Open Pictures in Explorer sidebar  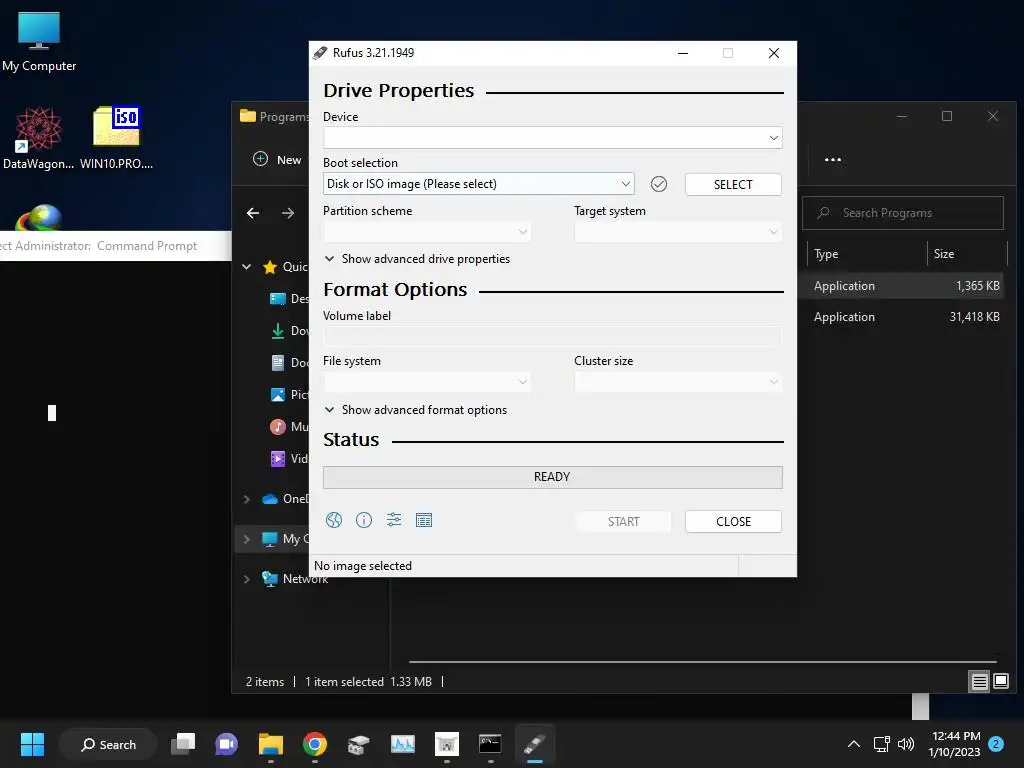coord(289,394)
